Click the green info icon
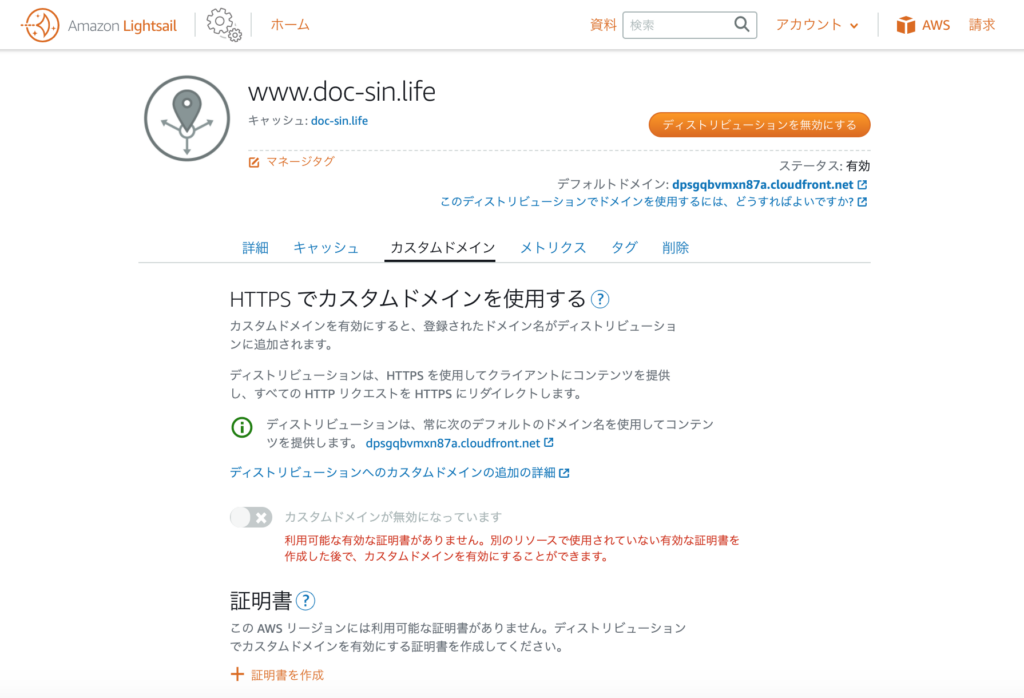The height and width of the screenshot is (698, 1024). 242,427
